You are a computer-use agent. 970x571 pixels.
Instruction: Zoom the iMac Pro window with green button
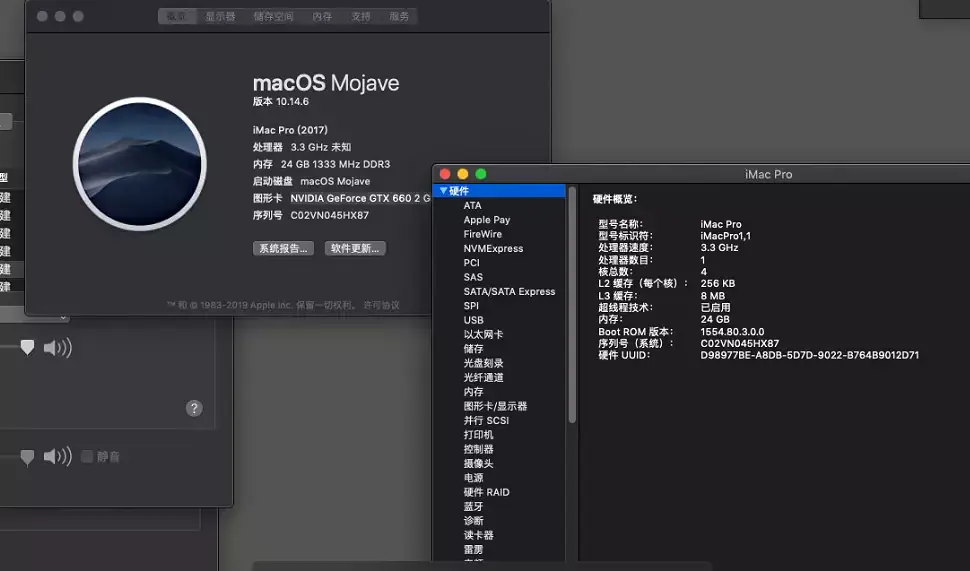481,174
